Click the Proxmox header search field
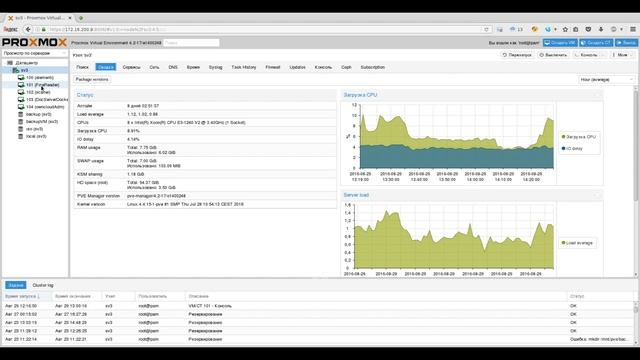This screenshot has width=640, height=360. pos(191,42)
